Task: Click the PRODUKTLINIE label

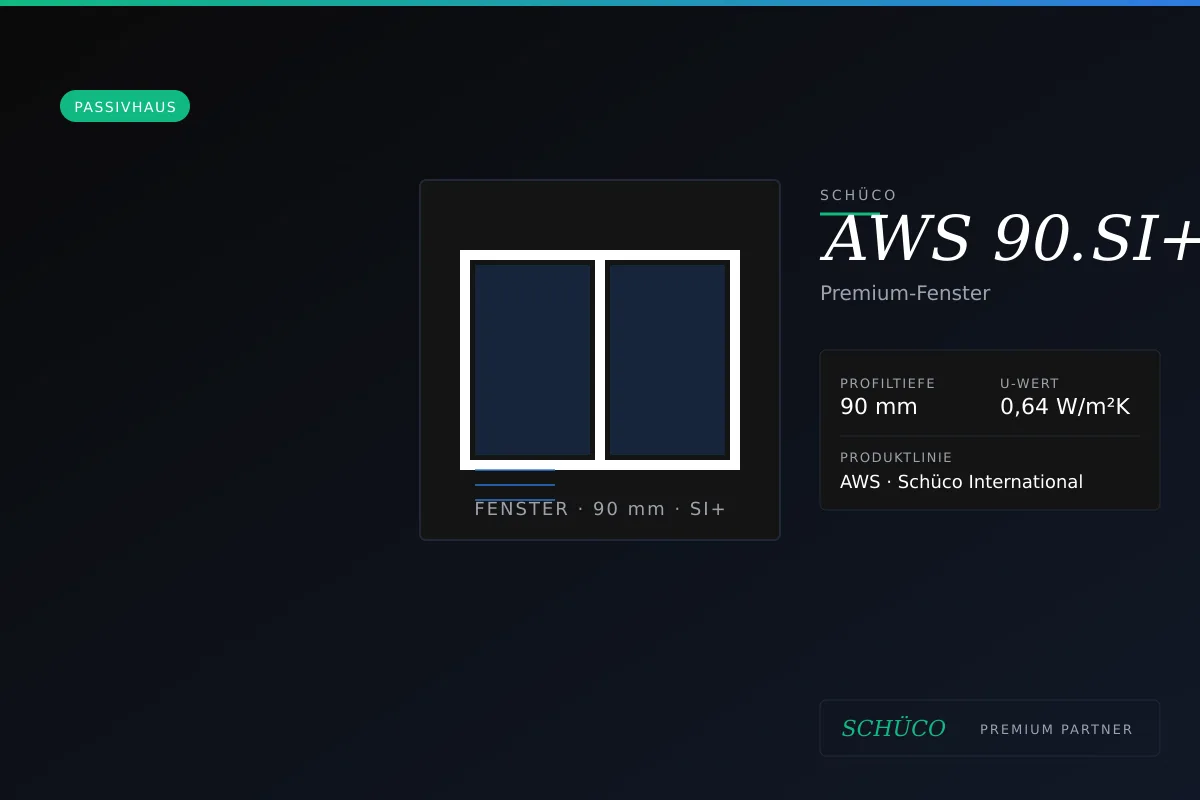Action: click(896, 458)
